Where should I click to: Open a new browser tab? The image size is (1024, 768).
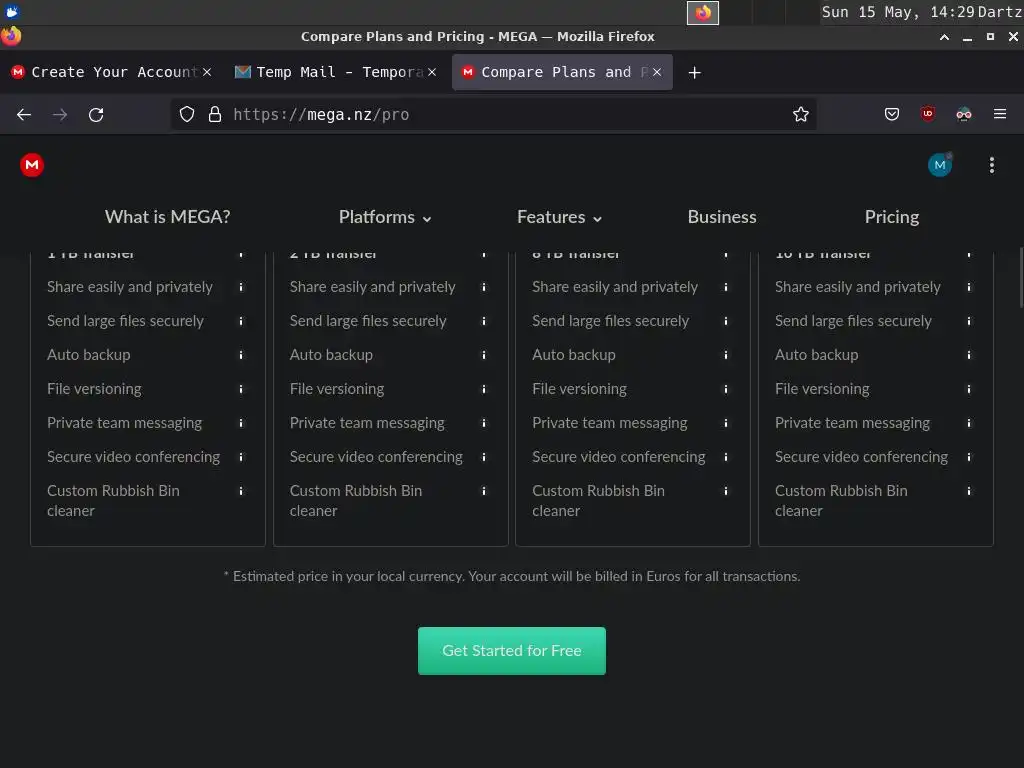tap(695, 72)
